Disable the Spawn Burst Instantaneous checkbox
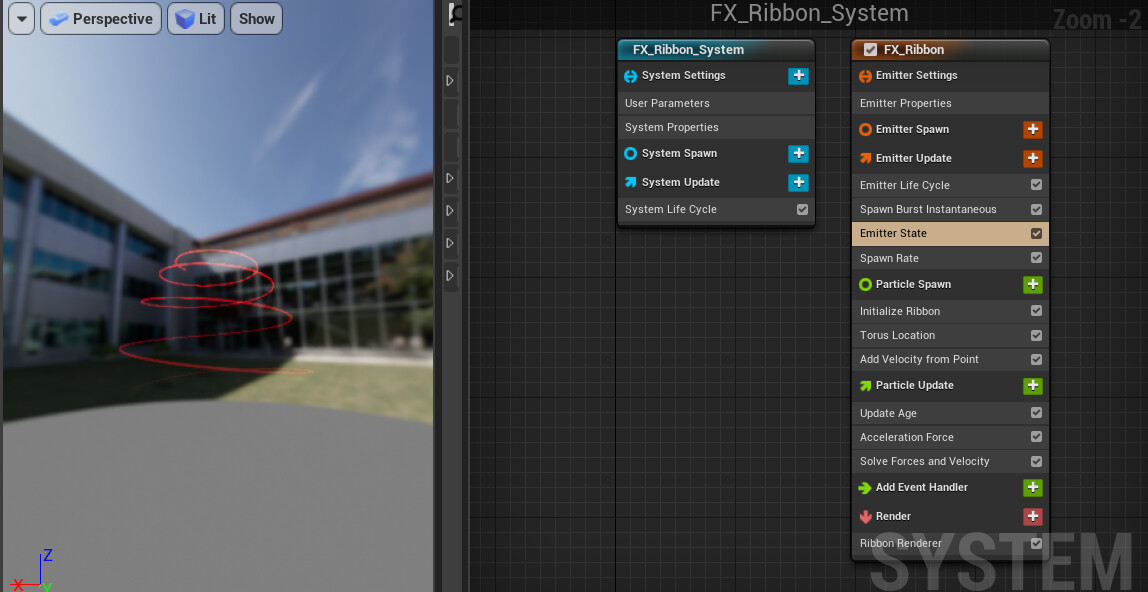The height and width of the screenshot is (592, 1148). tap(1036, 209)
